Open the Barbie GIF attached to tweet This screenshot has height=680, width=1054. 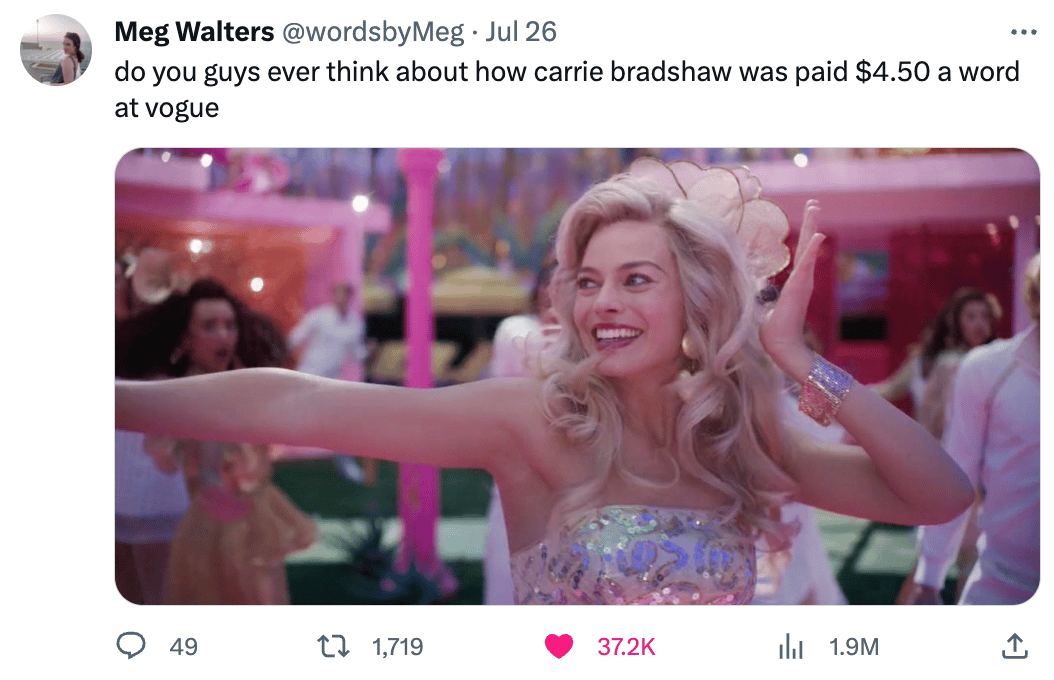coord(577,376)
